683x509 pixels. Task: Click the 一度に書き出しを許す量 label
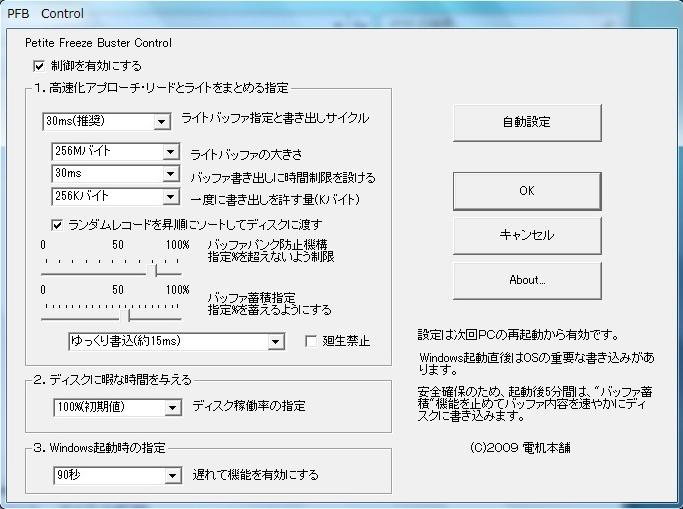click(x=275, y=199)
